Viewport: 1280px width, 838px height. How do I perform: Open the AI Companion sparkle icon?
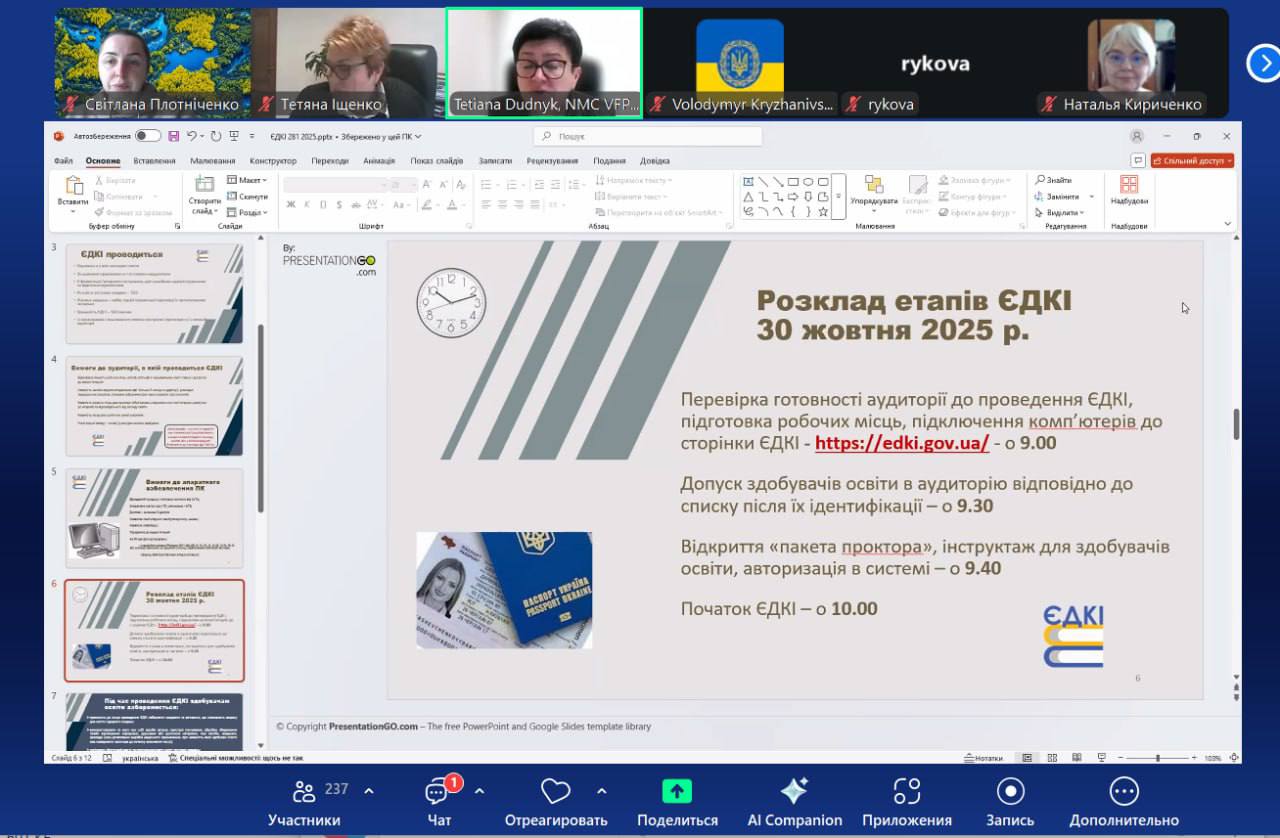[x=794, y=792]
